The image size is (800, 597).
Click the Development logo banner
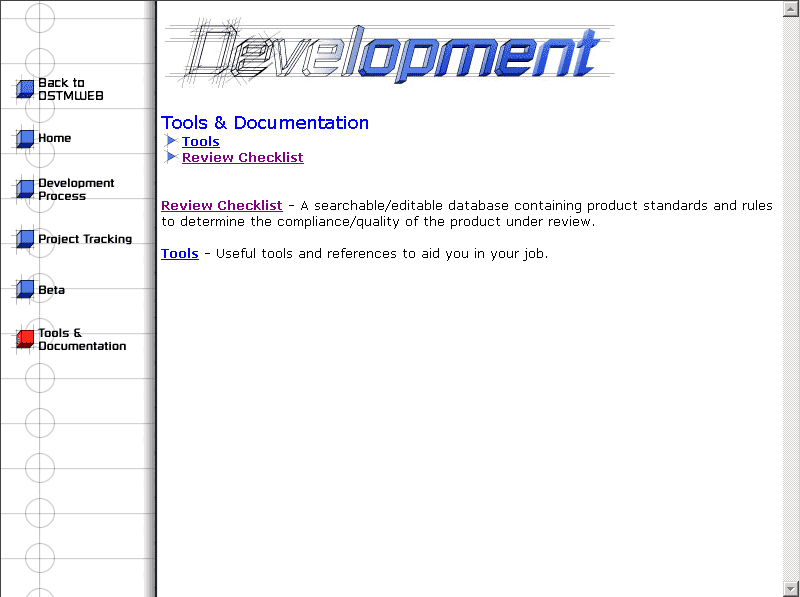pos(390,52)
